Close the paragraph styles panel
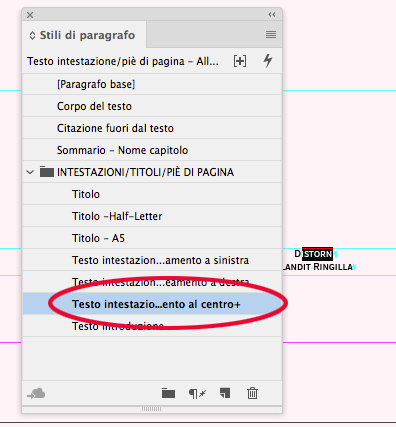Image resolution: width=396 pixels, height=427 pixels. tap(30, 15)
